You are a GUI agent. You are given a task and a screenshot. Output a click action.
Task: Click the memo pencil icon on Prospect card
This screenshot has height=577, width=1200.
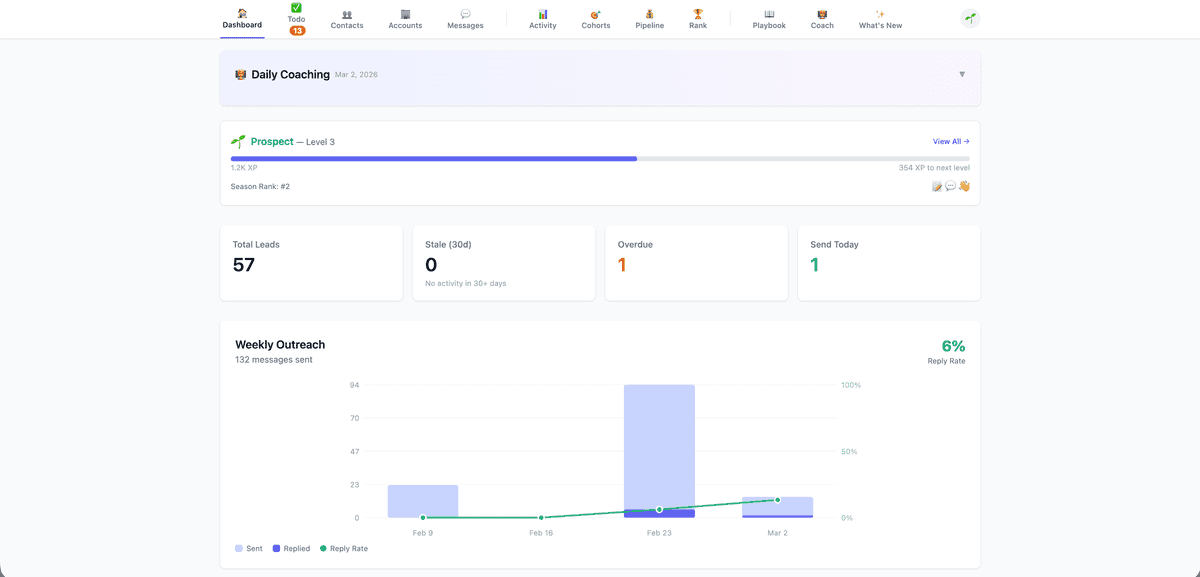[x=937, y=185]
